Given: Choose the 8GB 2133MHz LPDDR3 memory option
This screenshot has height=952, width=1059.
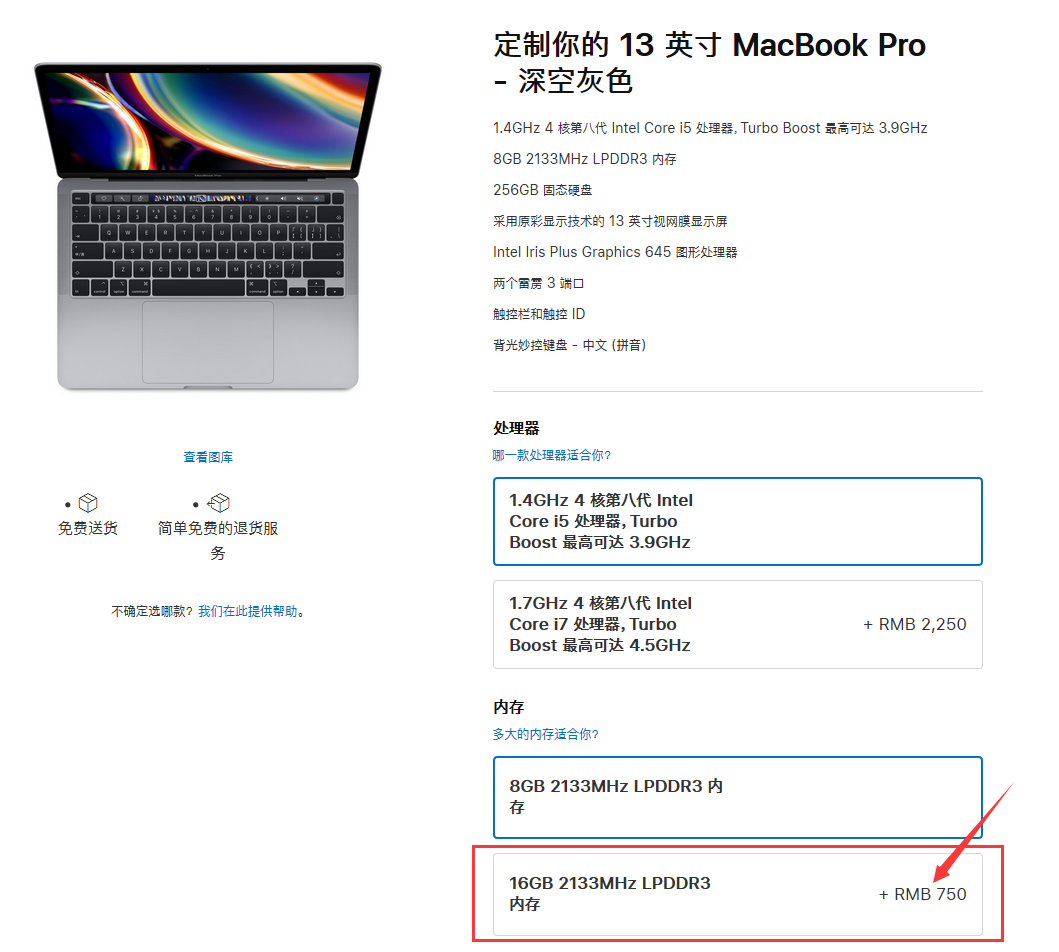Looking at the screenshot, I should (x=738, y=797).
